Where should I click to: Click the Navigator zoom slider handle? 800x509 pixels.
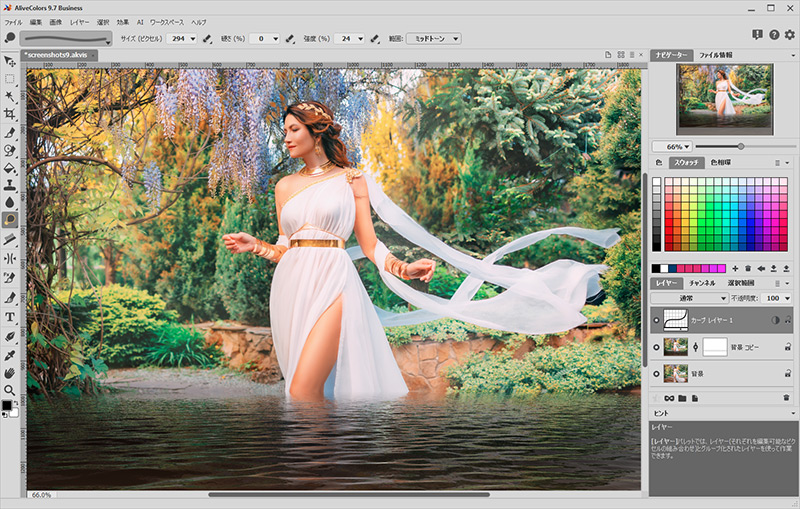(x=741, y=147)
